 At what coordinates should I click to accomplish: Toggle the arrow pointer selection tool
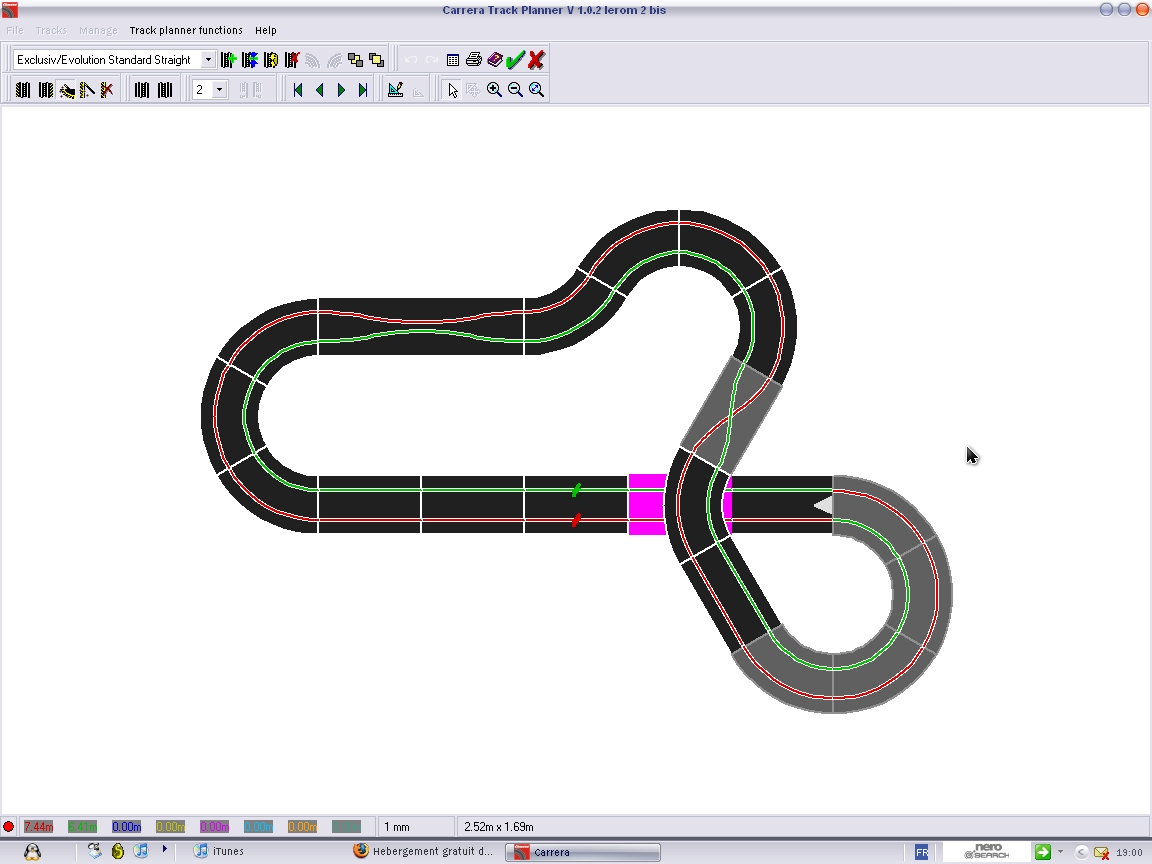tap(452, 90)
